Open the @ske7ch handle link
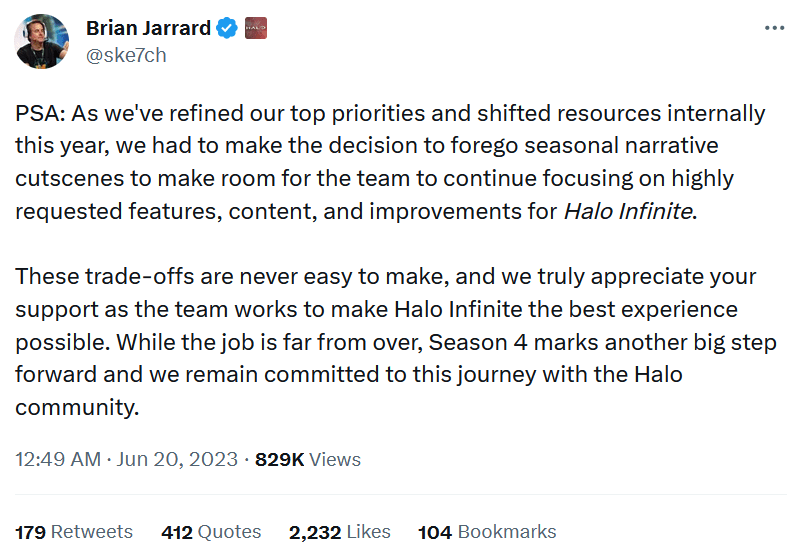 tap(126, 55)
